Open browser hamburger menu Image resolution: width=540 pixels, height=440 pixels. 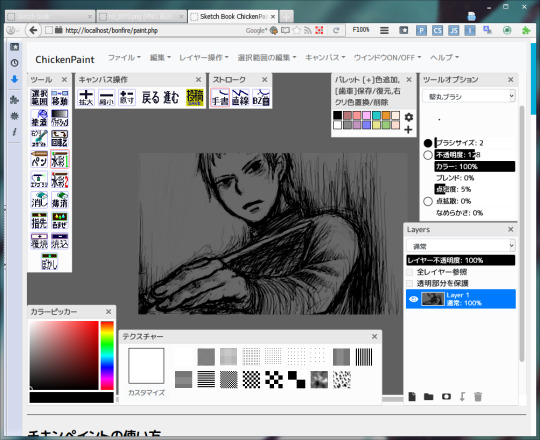point(384,30)
